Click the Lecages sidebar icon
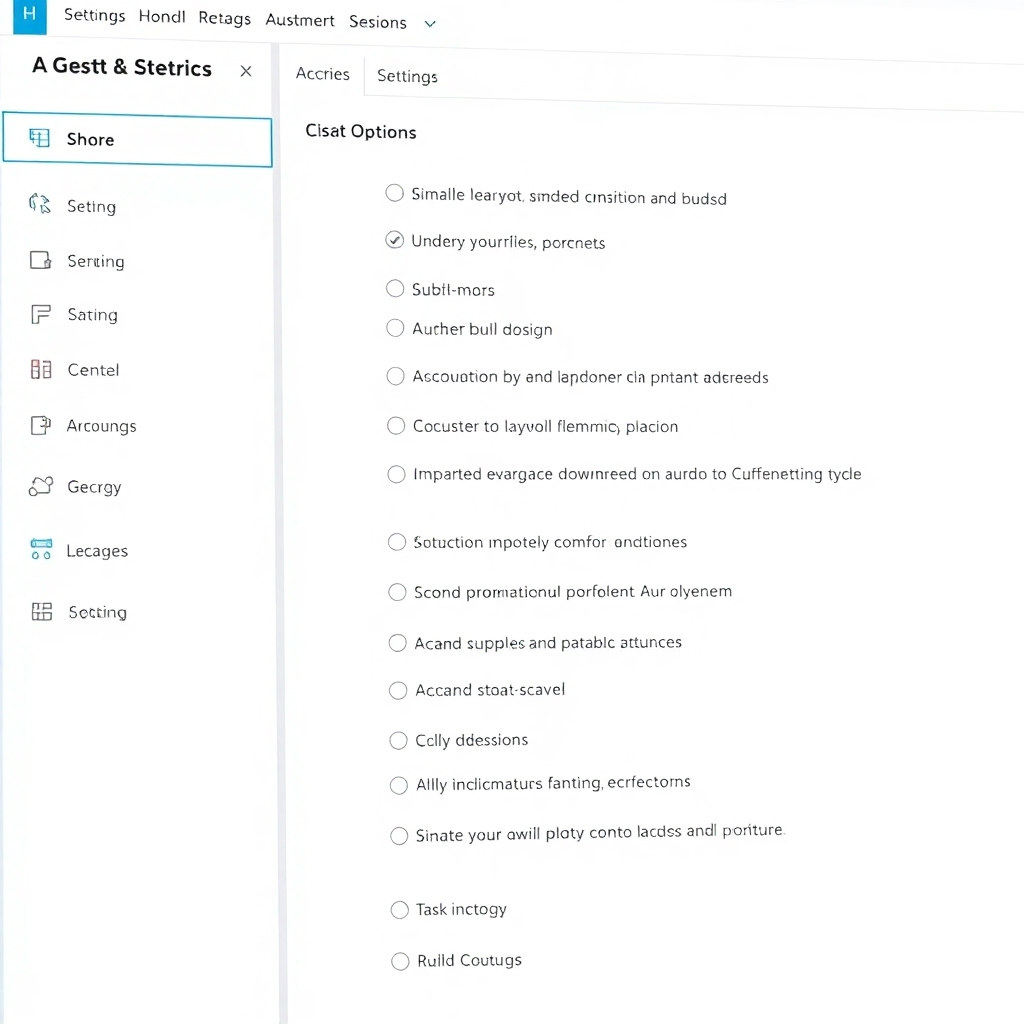The height and width of the screenshot is (1024, 1024). [40, 549]
